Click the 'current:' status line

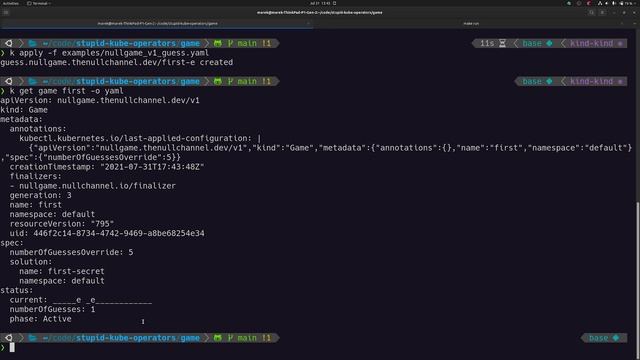pyautogui.click(x=81, y=300)
